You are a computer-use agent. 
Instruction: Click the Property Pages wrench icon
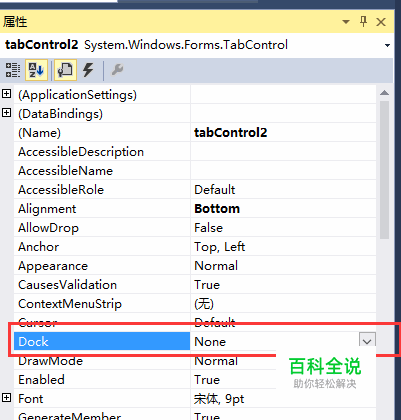(117, 70)
